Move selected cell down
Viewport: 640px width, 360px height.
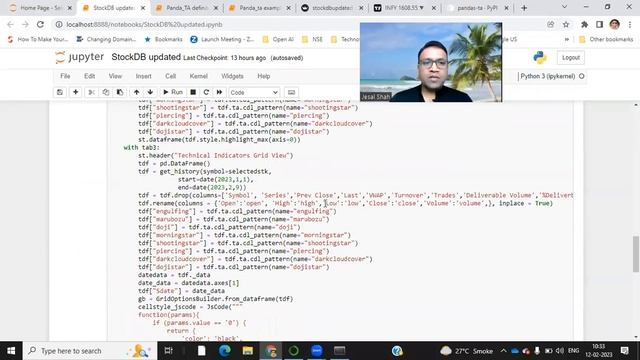point(150,92)
